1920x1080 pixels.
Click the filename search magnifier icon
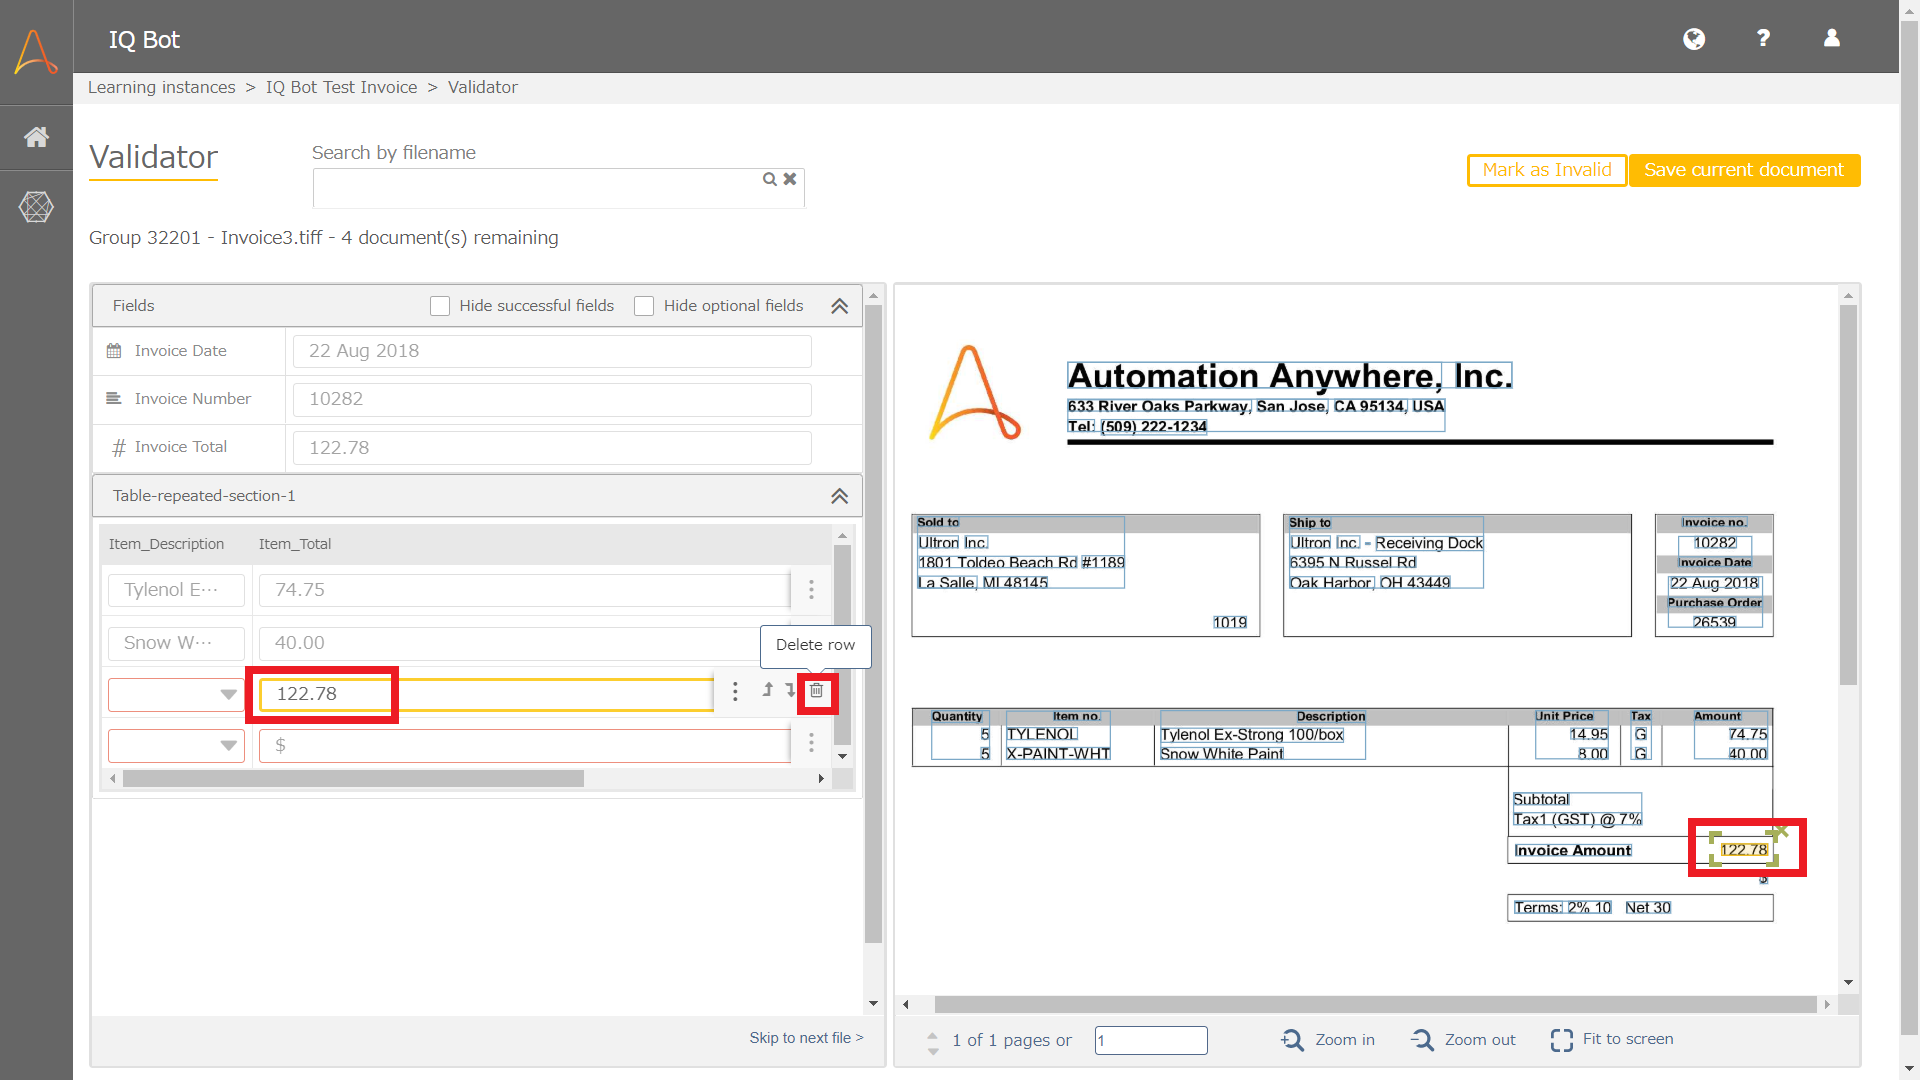770,179
